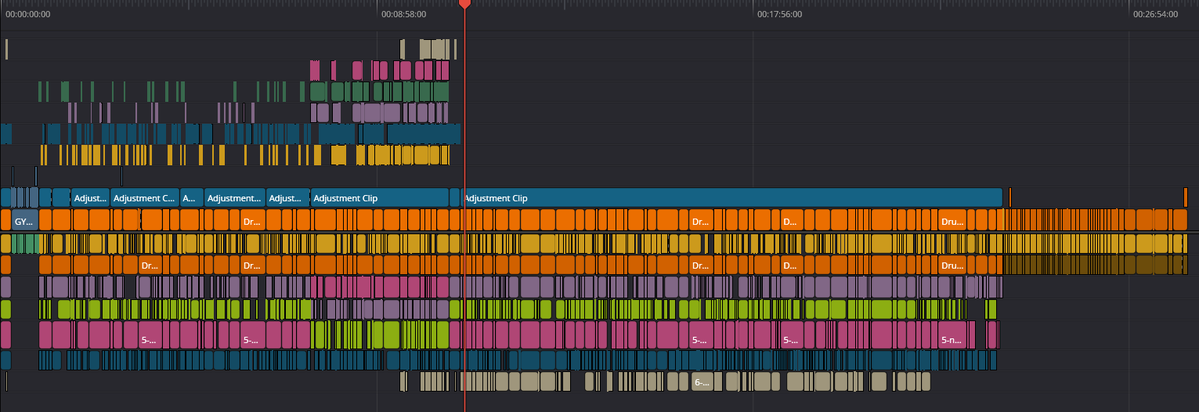Select the short "A..." adjustment clip
This screenshot has height=412, width=1199.
[191, 198]
